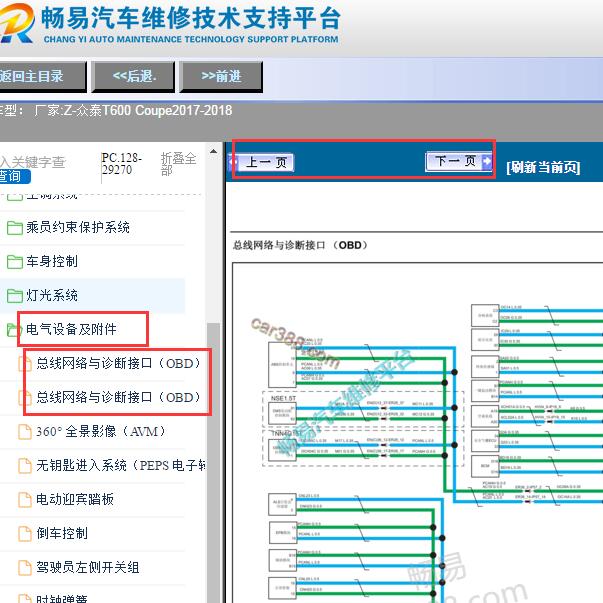Open 倒车控制 document
Viewport: 603px width, 603px height.
click(x=62, y=533)
